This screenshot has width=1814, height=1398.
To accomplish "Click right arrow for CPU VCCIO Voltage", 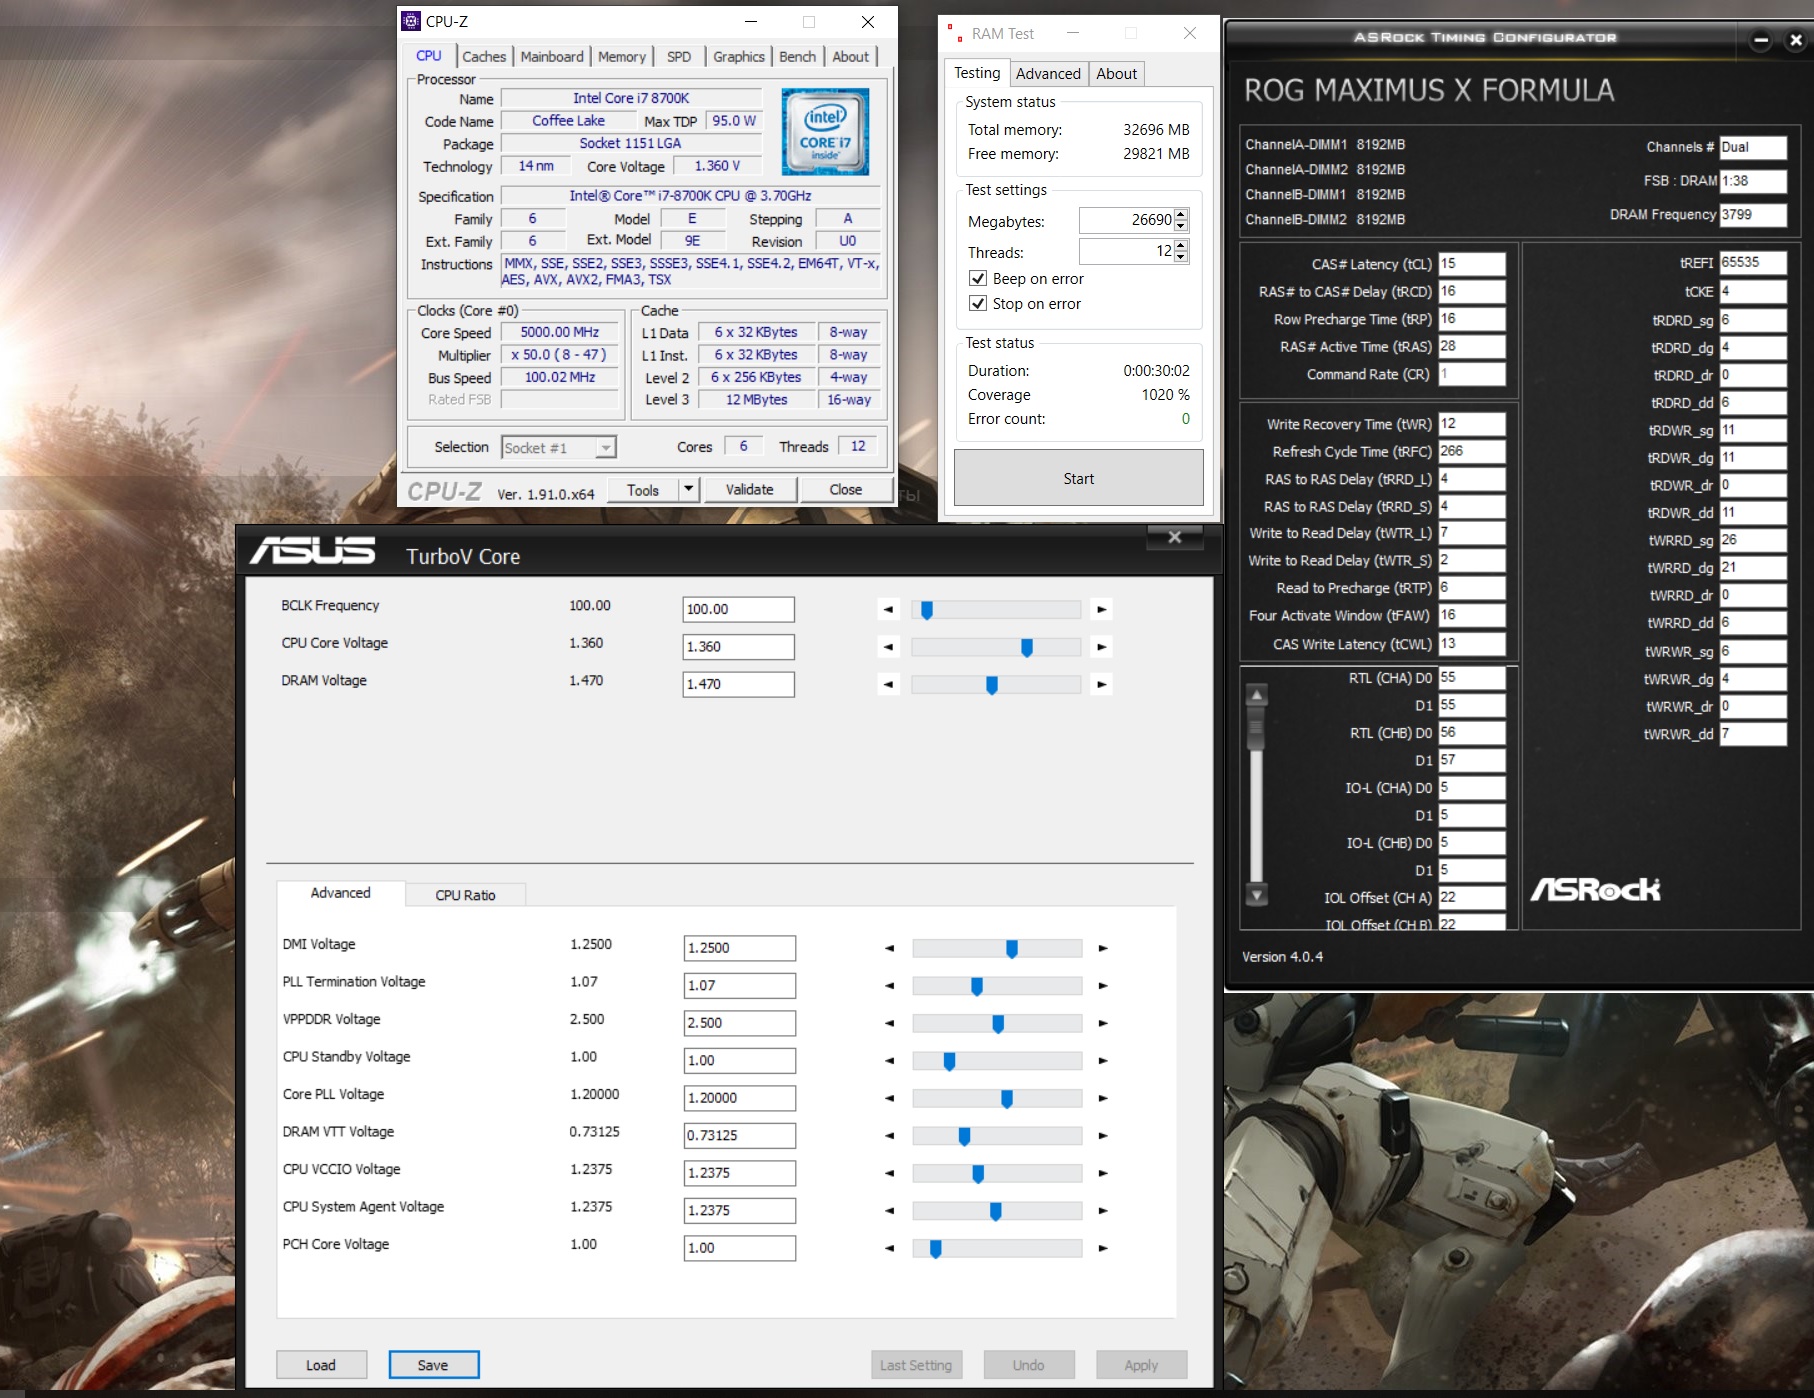I will pyautogui.click(x=1103, y=1173).
